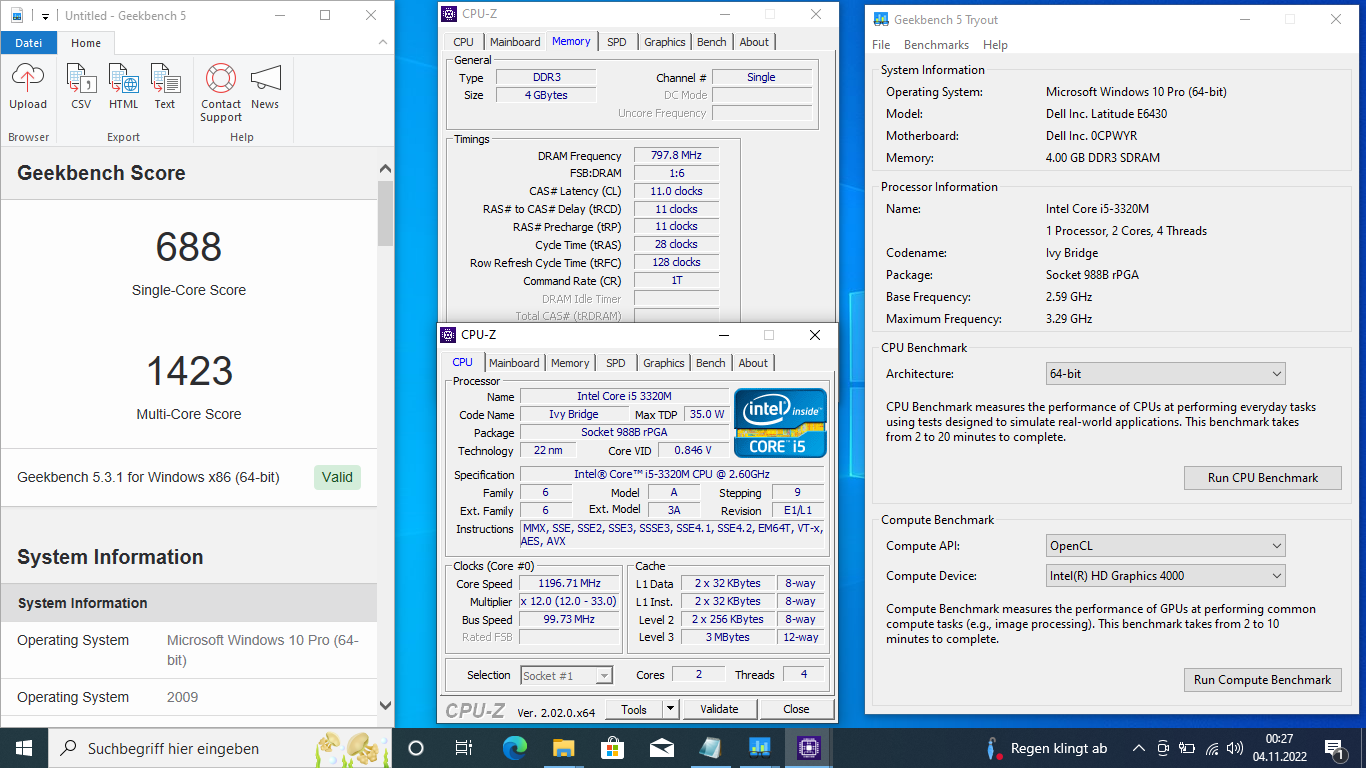The image size is (1366, 768).
Task: Click the Tools button in CPU-Z
Action: (634, 709)
